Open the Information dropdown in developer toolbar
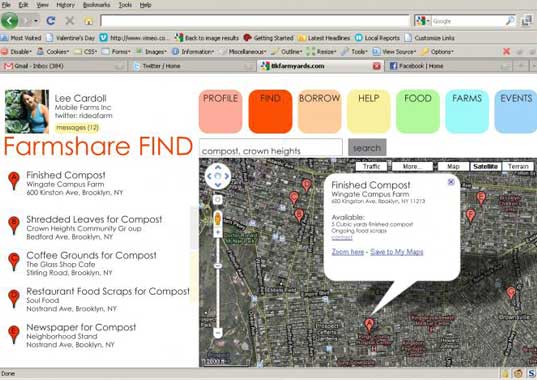 pos(193,52)
